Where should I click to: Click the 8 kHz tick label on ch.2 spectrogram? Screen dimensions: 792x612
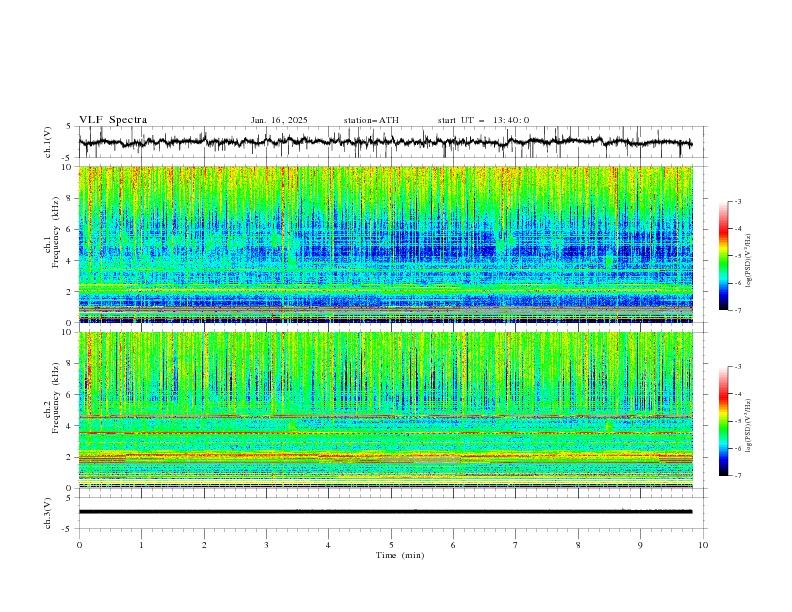coord(71,363)
